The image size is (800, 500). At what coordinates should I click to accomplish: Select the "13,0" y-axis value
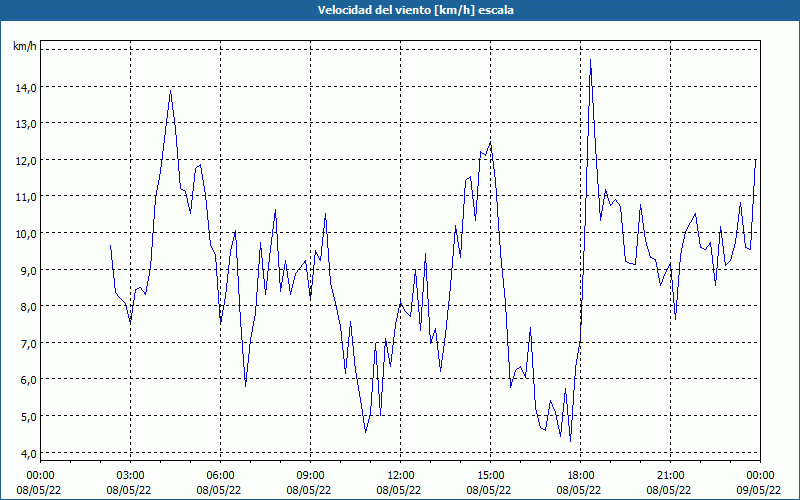(x=26, y=124)
